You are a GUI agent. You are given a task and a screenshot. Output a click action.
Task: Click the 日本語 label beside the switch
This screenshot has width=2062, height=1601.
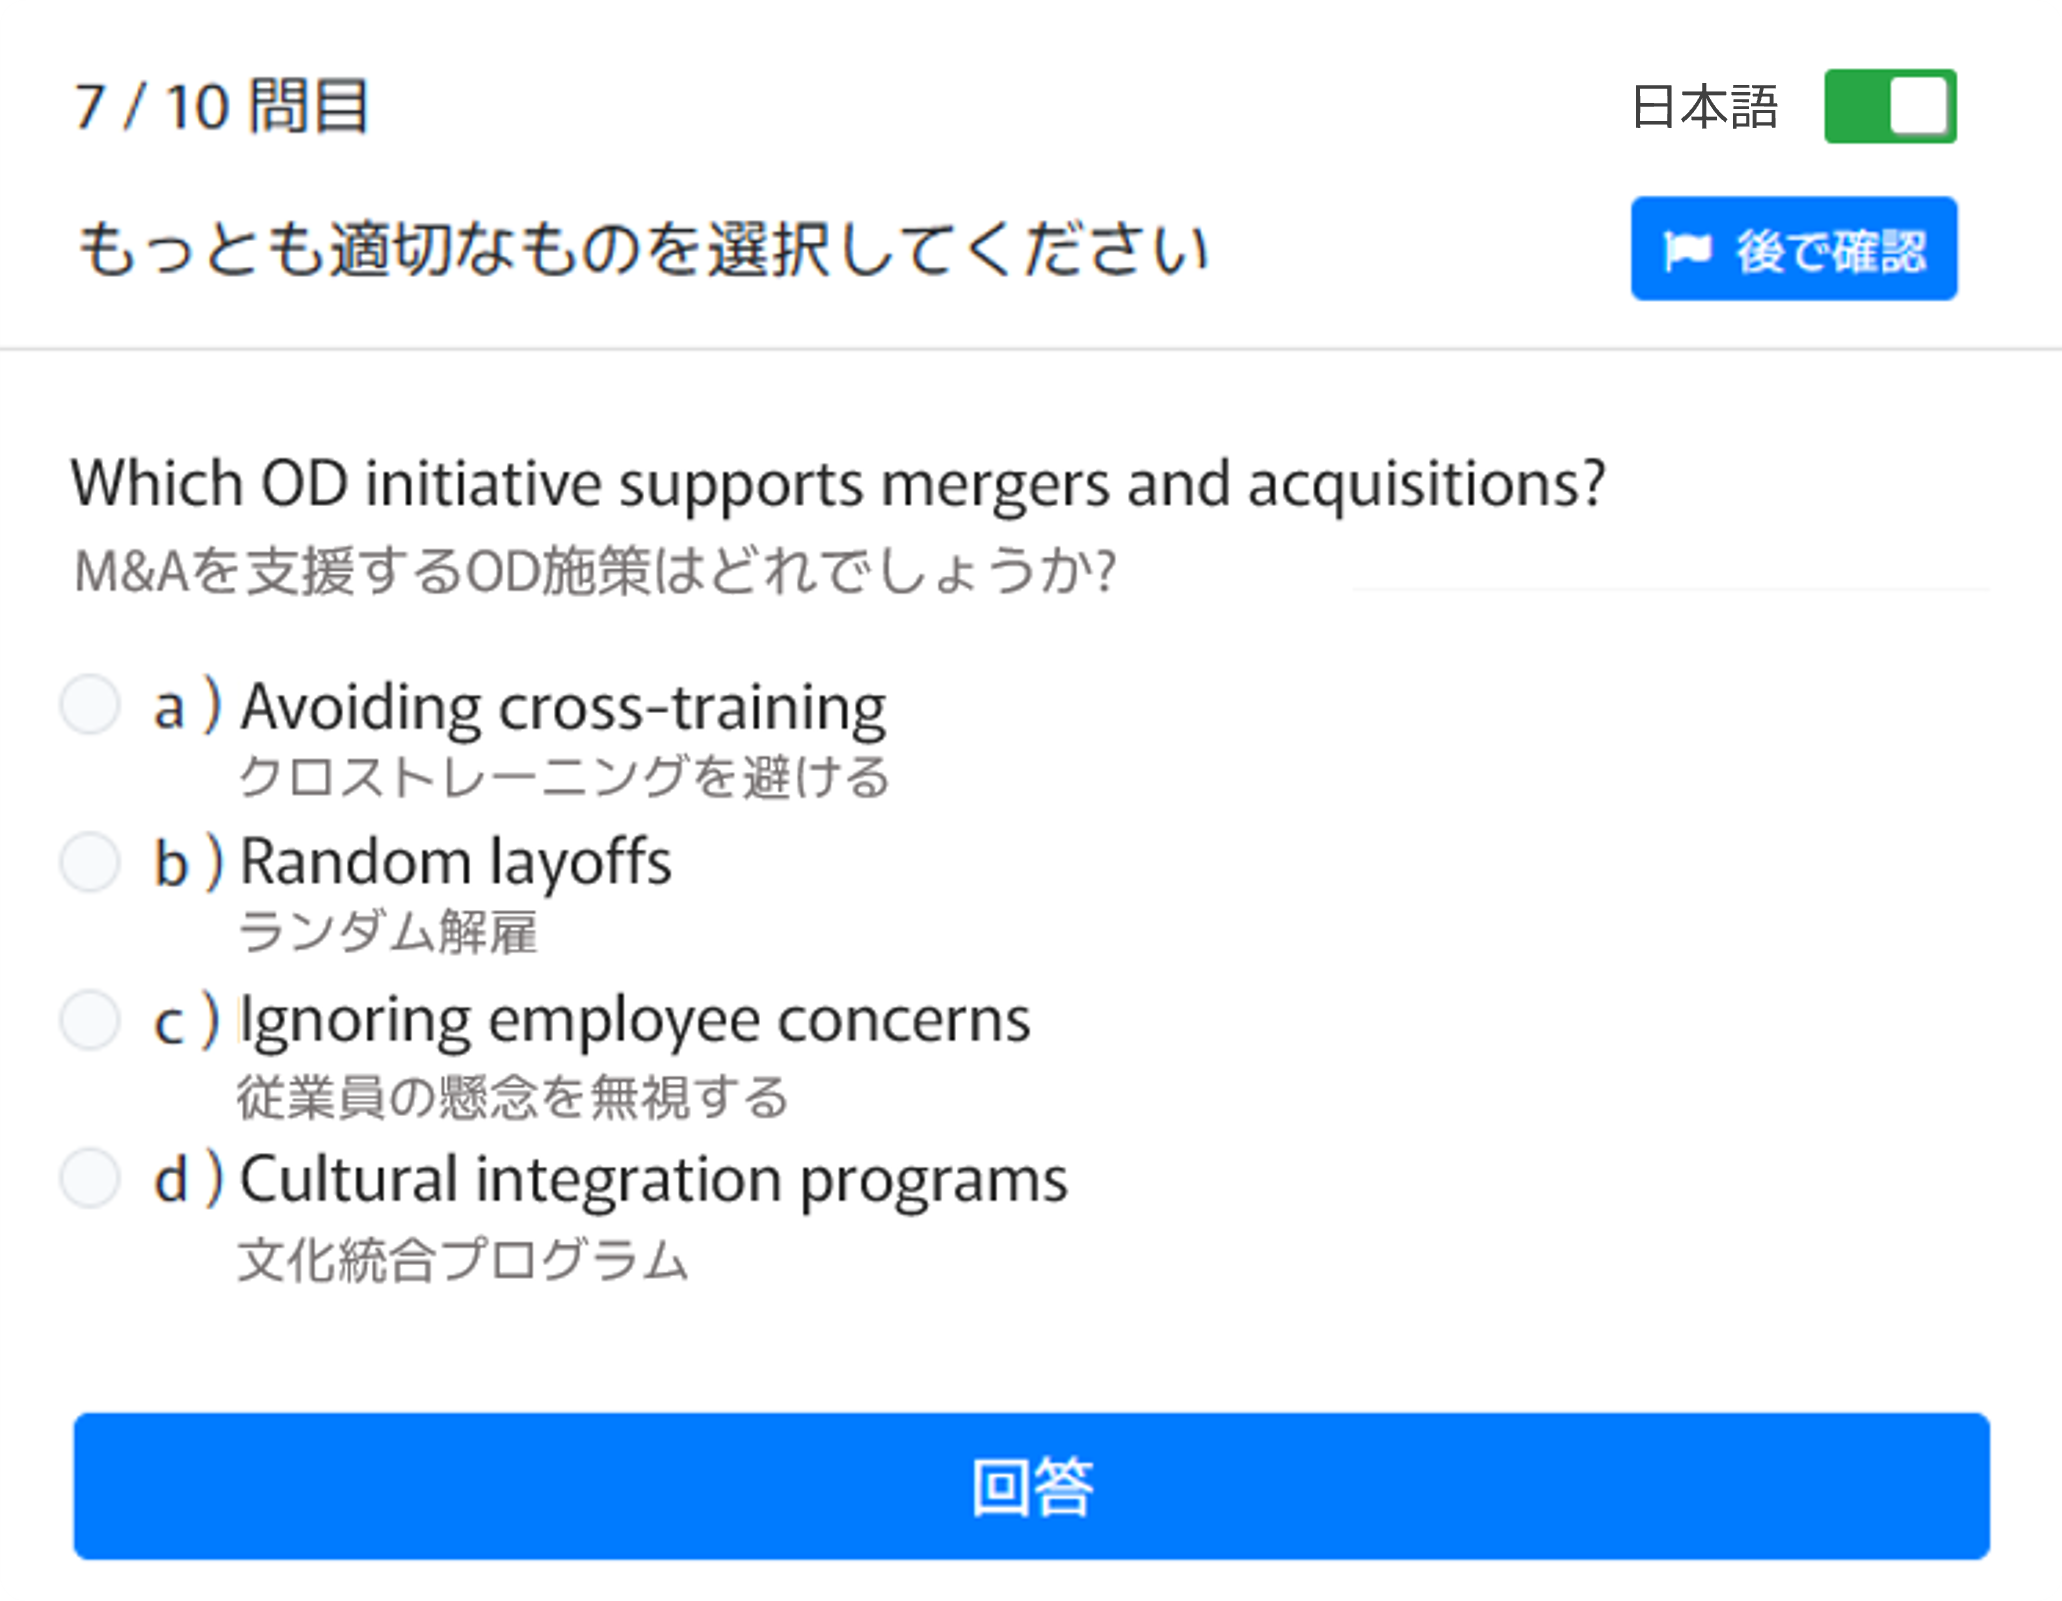click(1704, 107)
